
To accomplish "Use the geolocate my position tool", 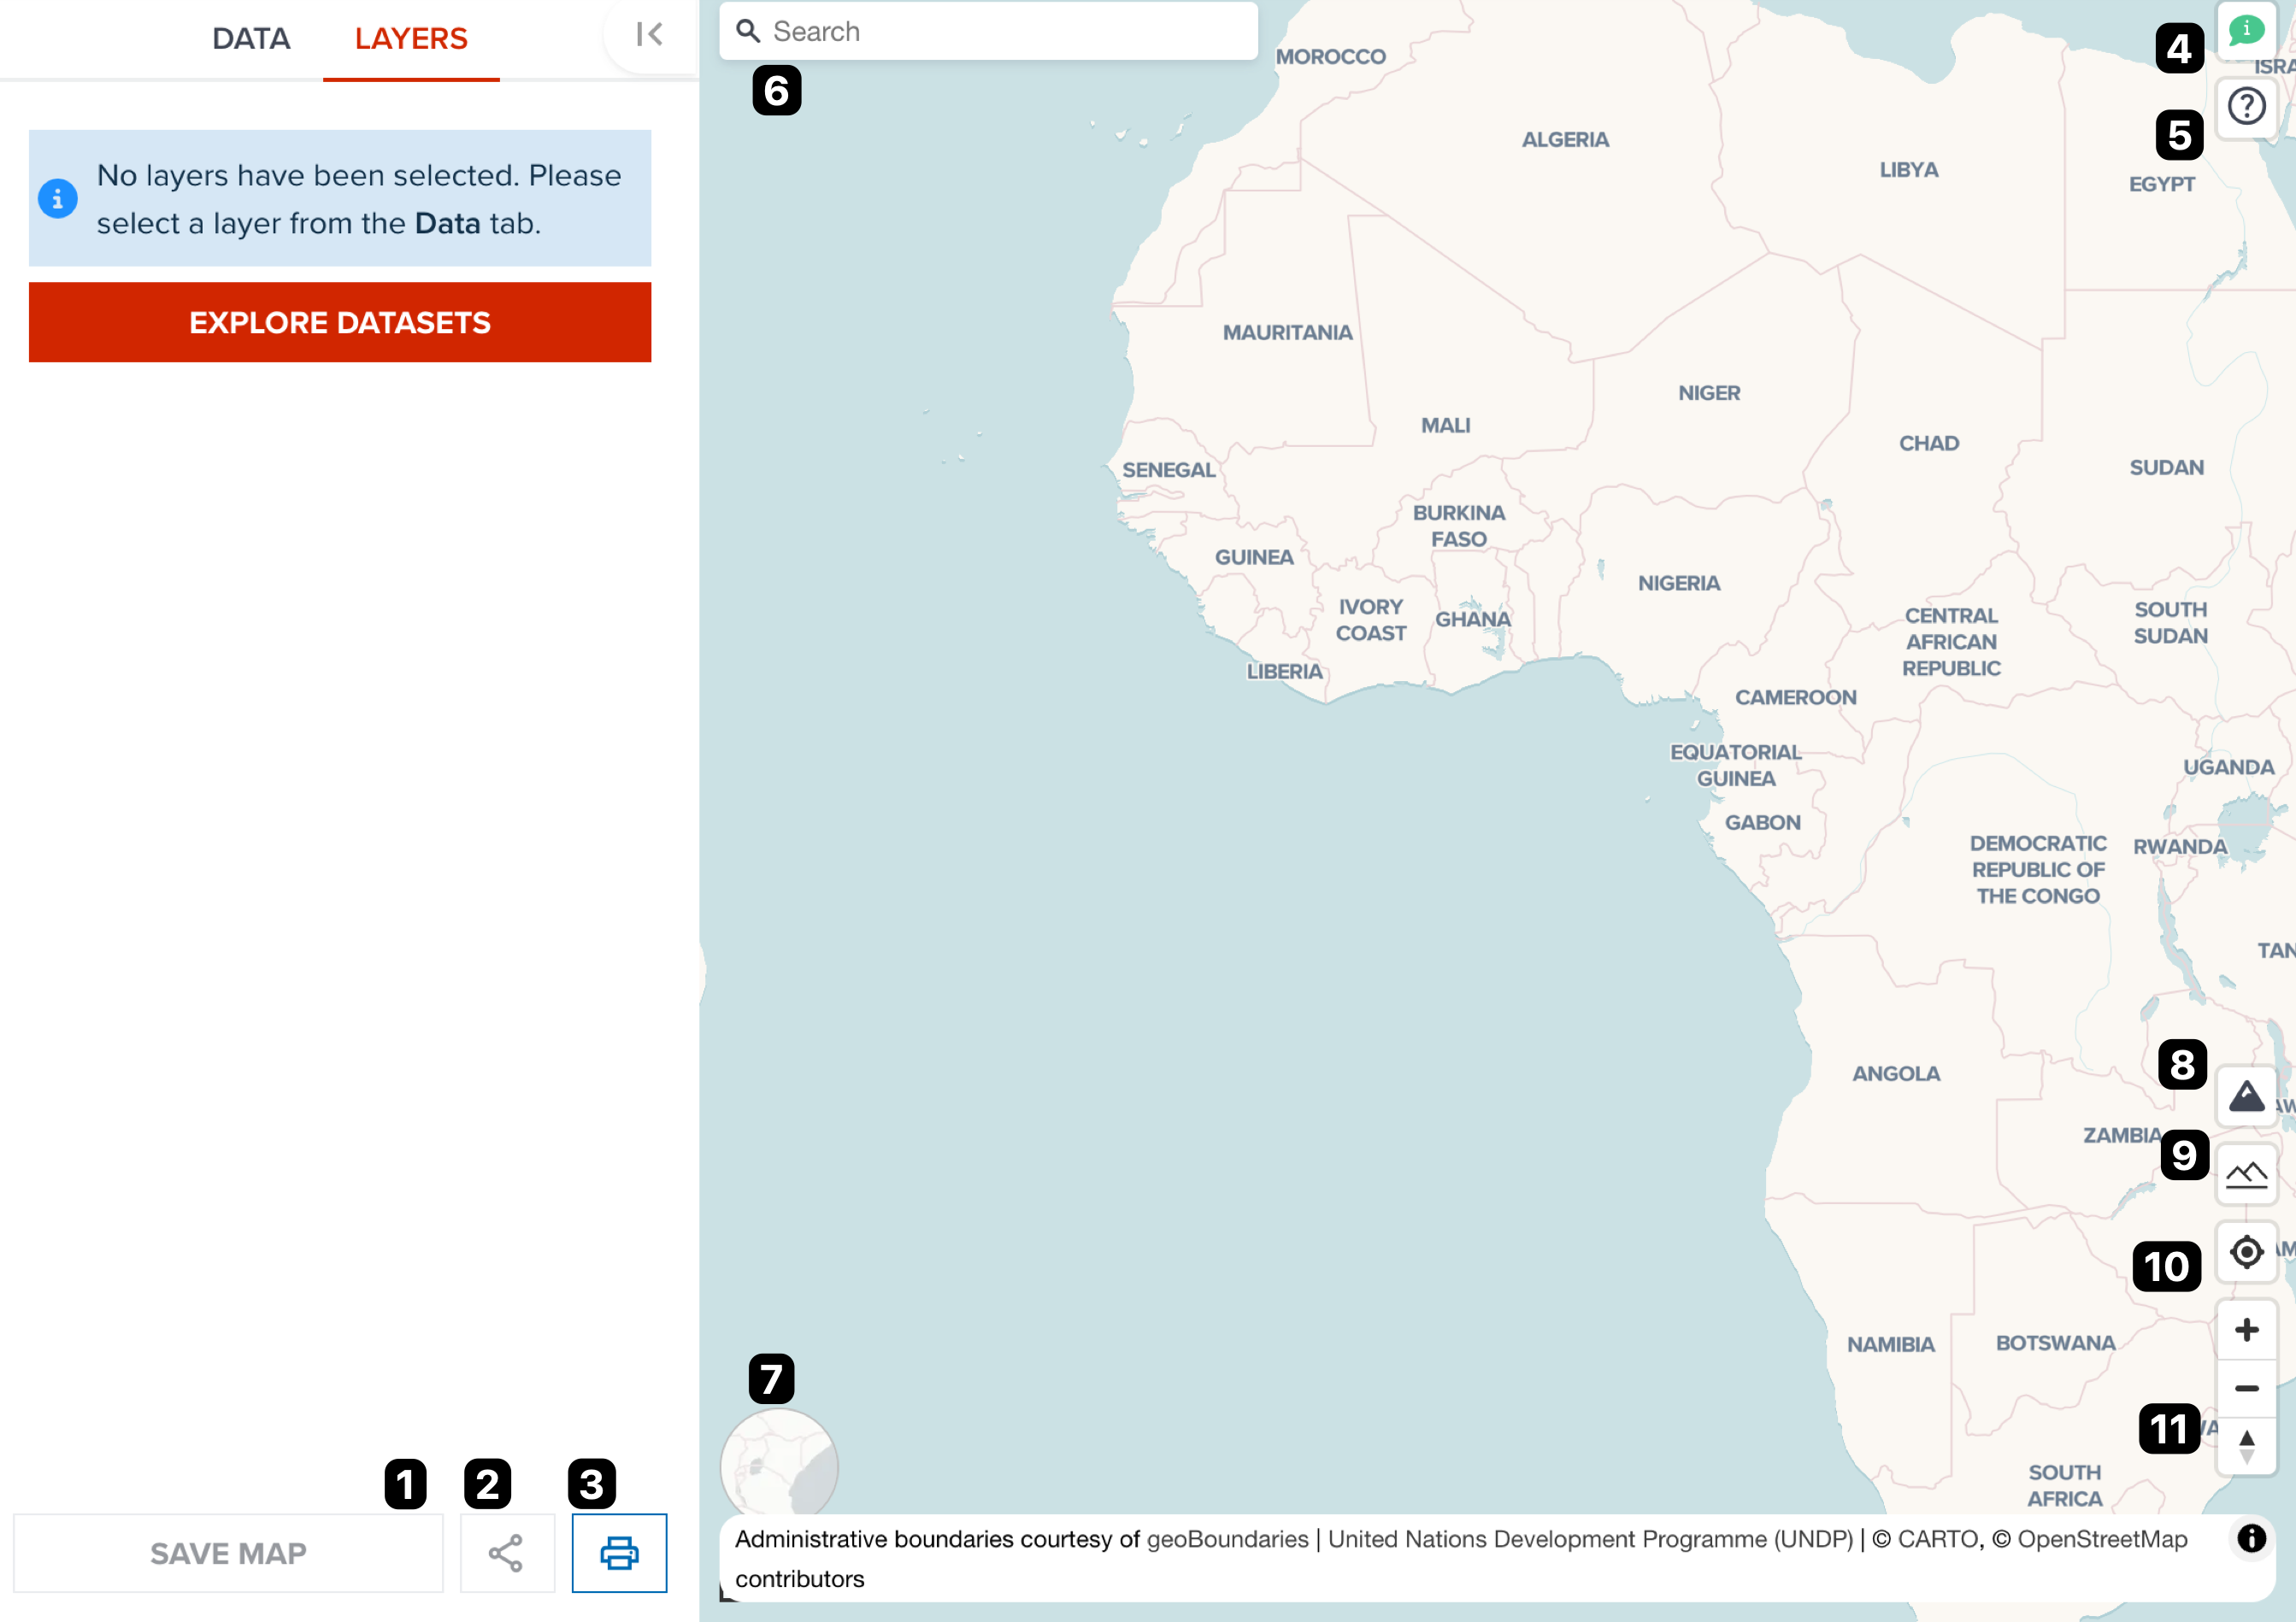I will pos(2247,1251).
